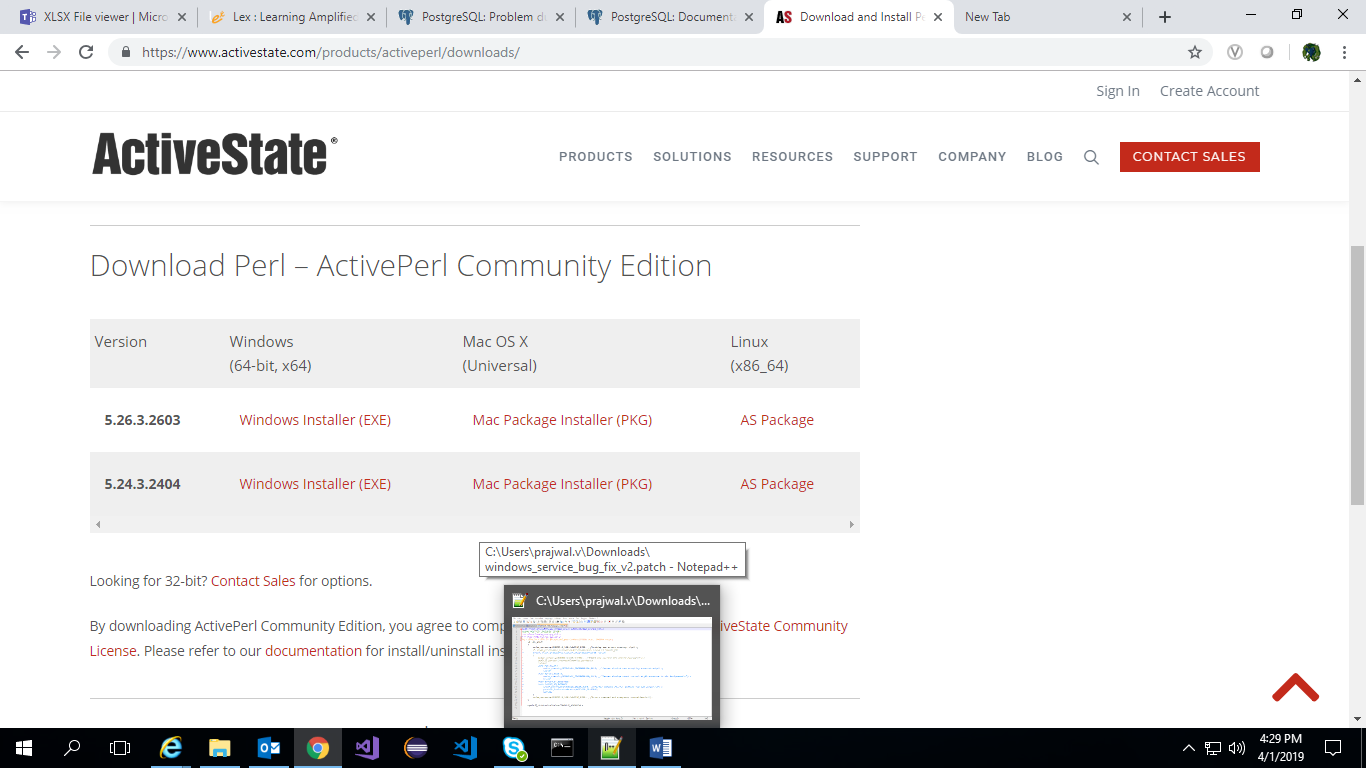Launch Visual Studio Code from taskbar

[x=465, y=747]
